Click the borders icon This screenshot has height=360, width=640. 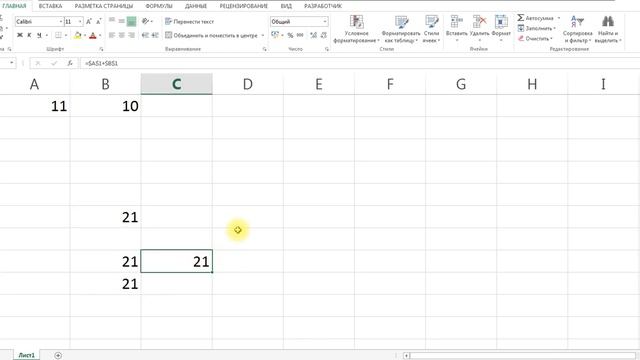(58, 36)
